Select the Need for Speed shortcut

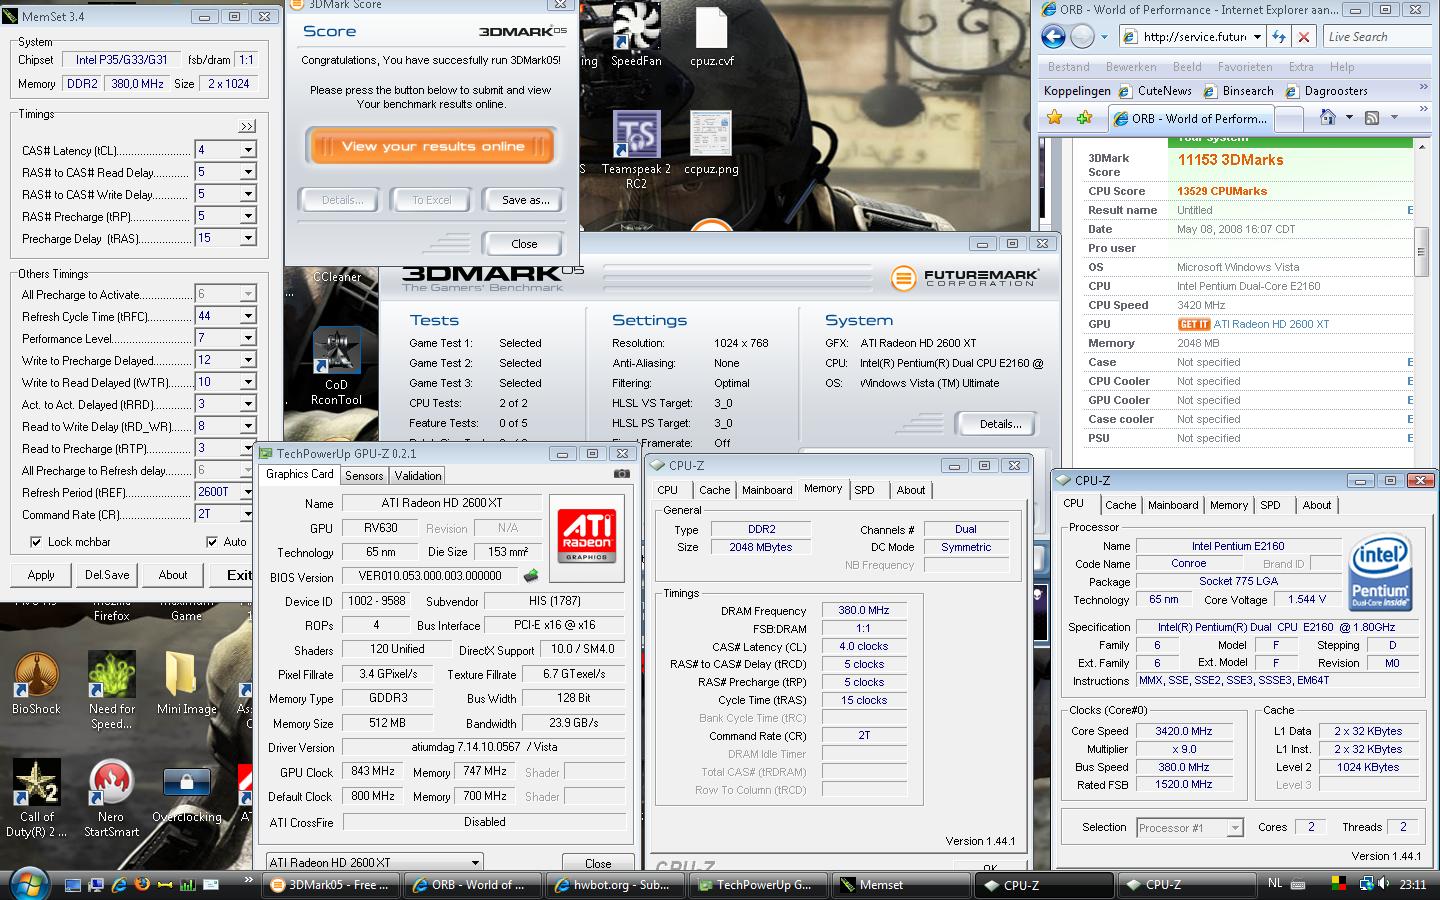[112, 690]
